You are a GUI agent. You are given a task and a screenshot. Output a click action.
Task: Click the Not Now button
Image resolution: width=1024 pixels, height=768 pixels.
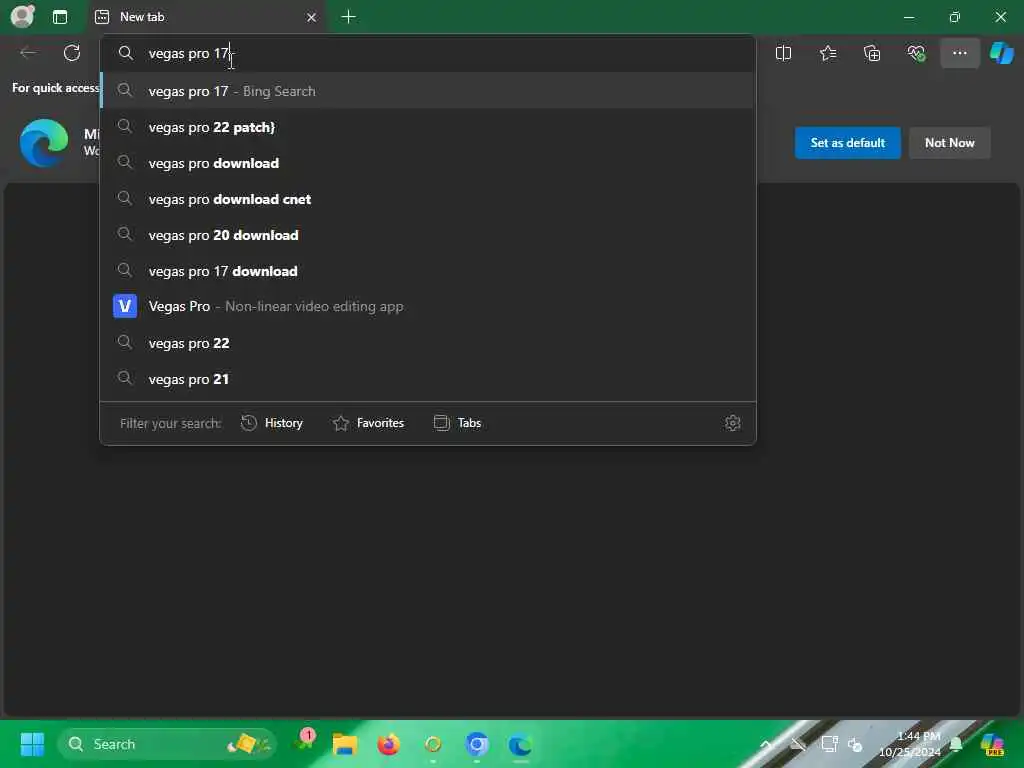pos(950,143)
